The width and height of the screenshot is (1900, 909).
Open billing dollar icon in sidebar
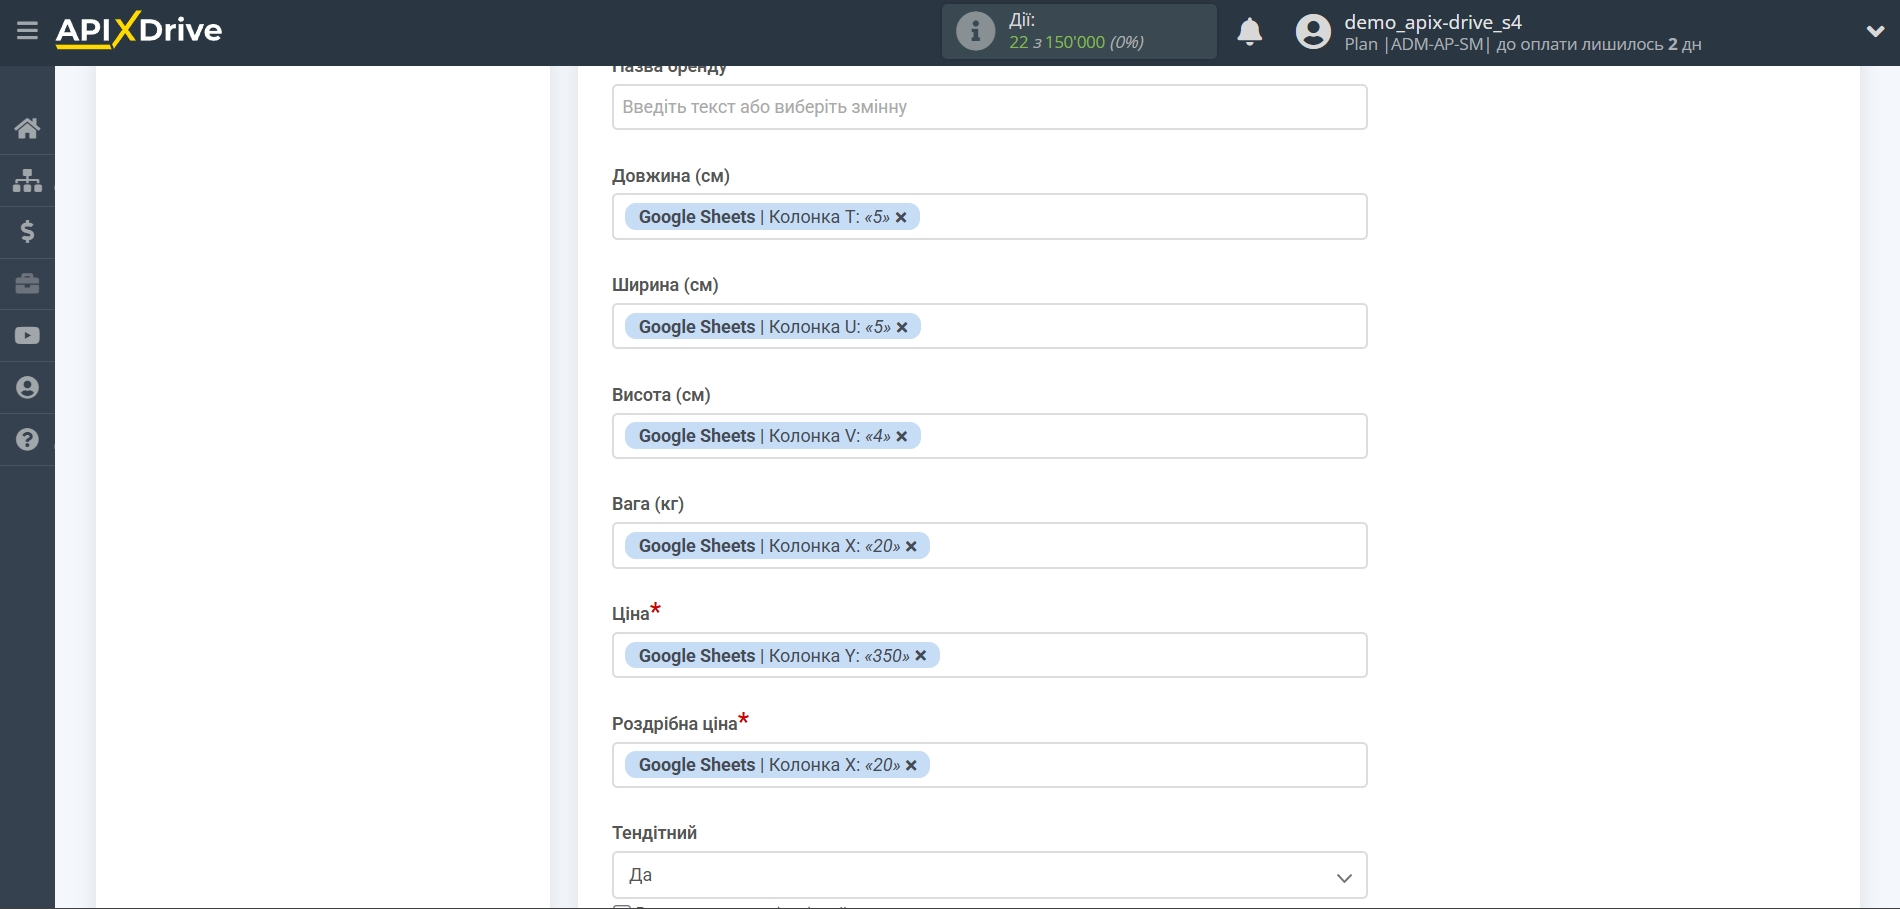(x=27, y=232)
